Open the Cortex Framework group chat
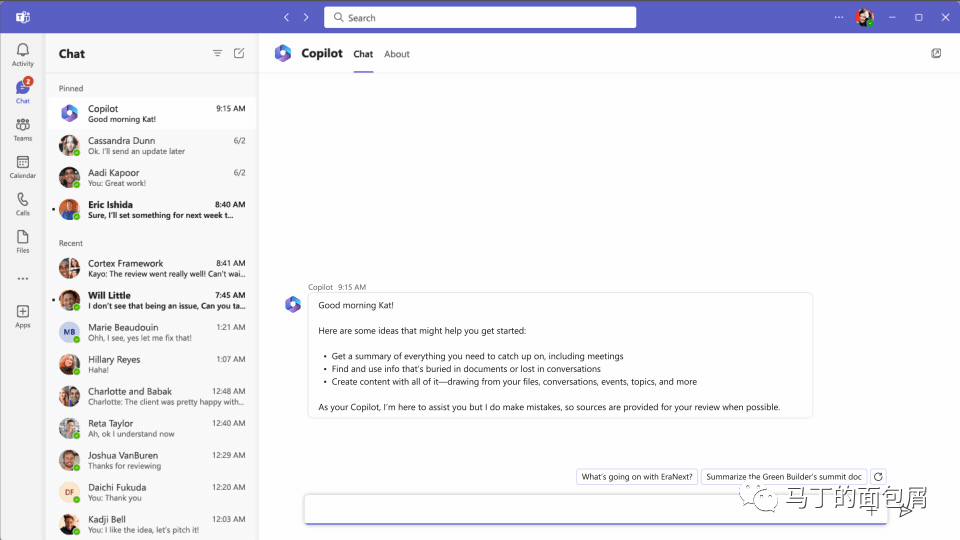The height and width of the screenshot is (540, 960). [152, 268]
